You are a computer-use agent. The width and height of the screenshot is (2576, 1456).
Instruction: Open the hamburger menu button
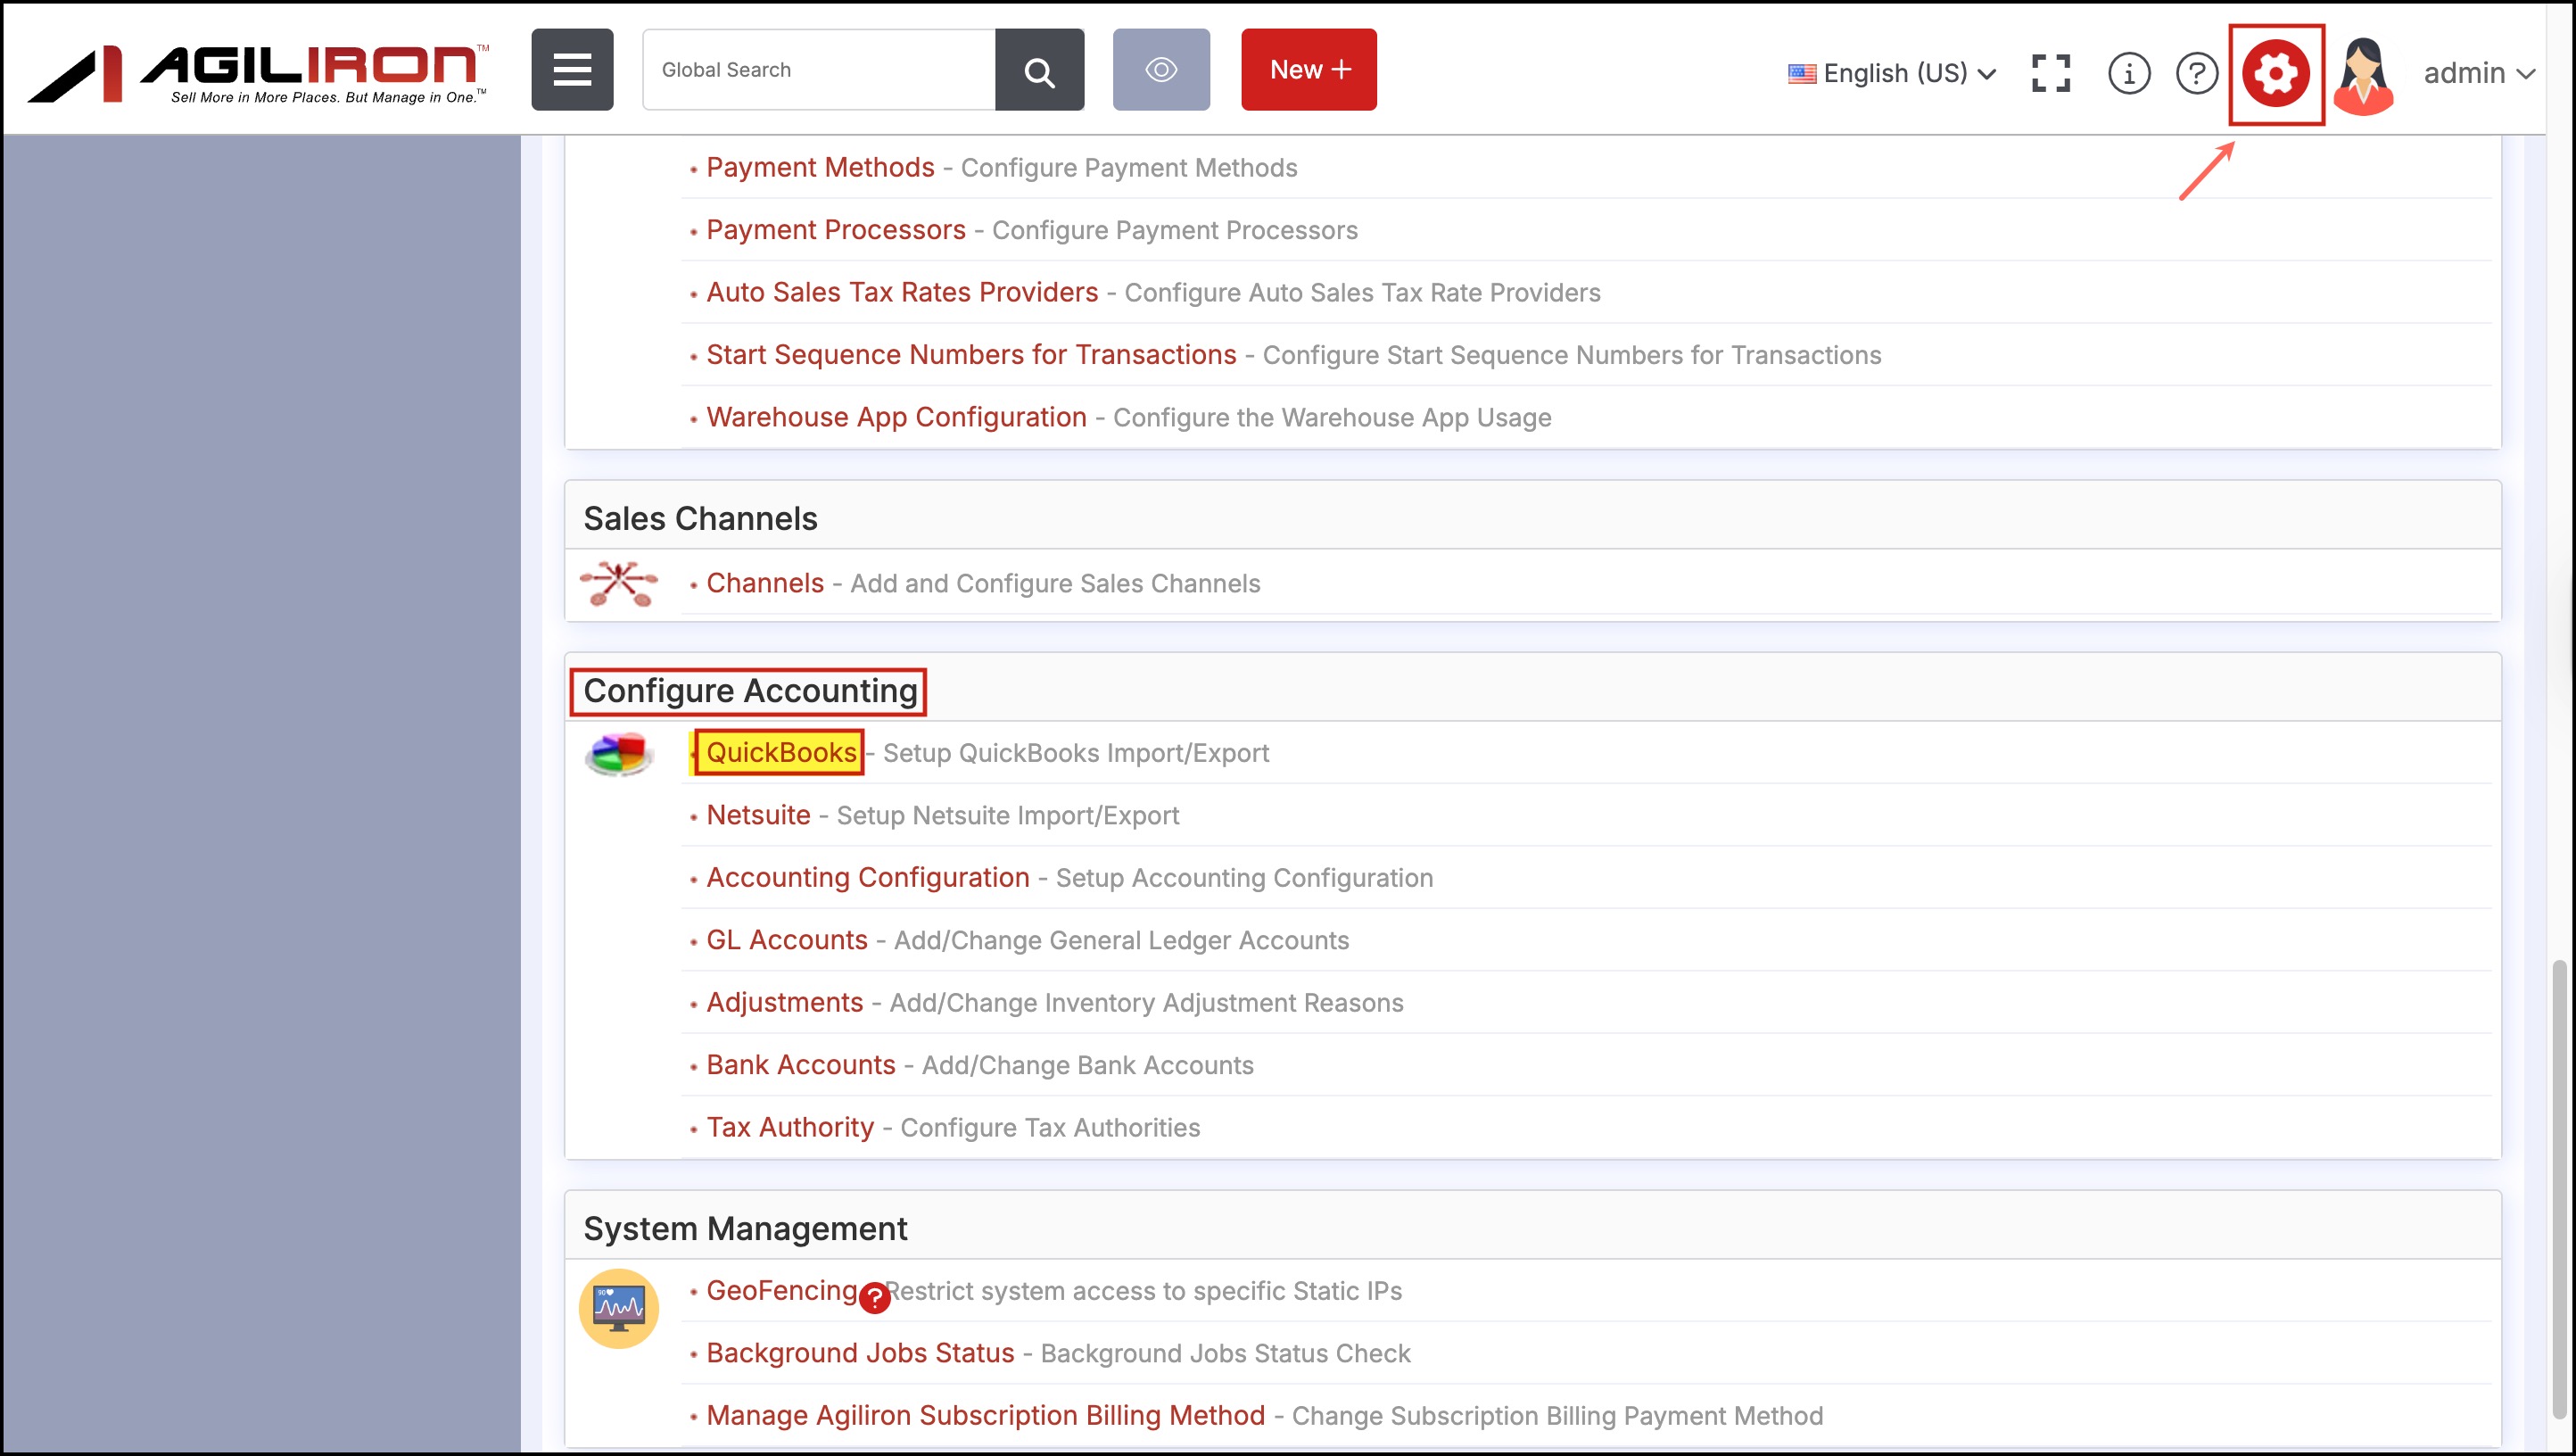572,70
